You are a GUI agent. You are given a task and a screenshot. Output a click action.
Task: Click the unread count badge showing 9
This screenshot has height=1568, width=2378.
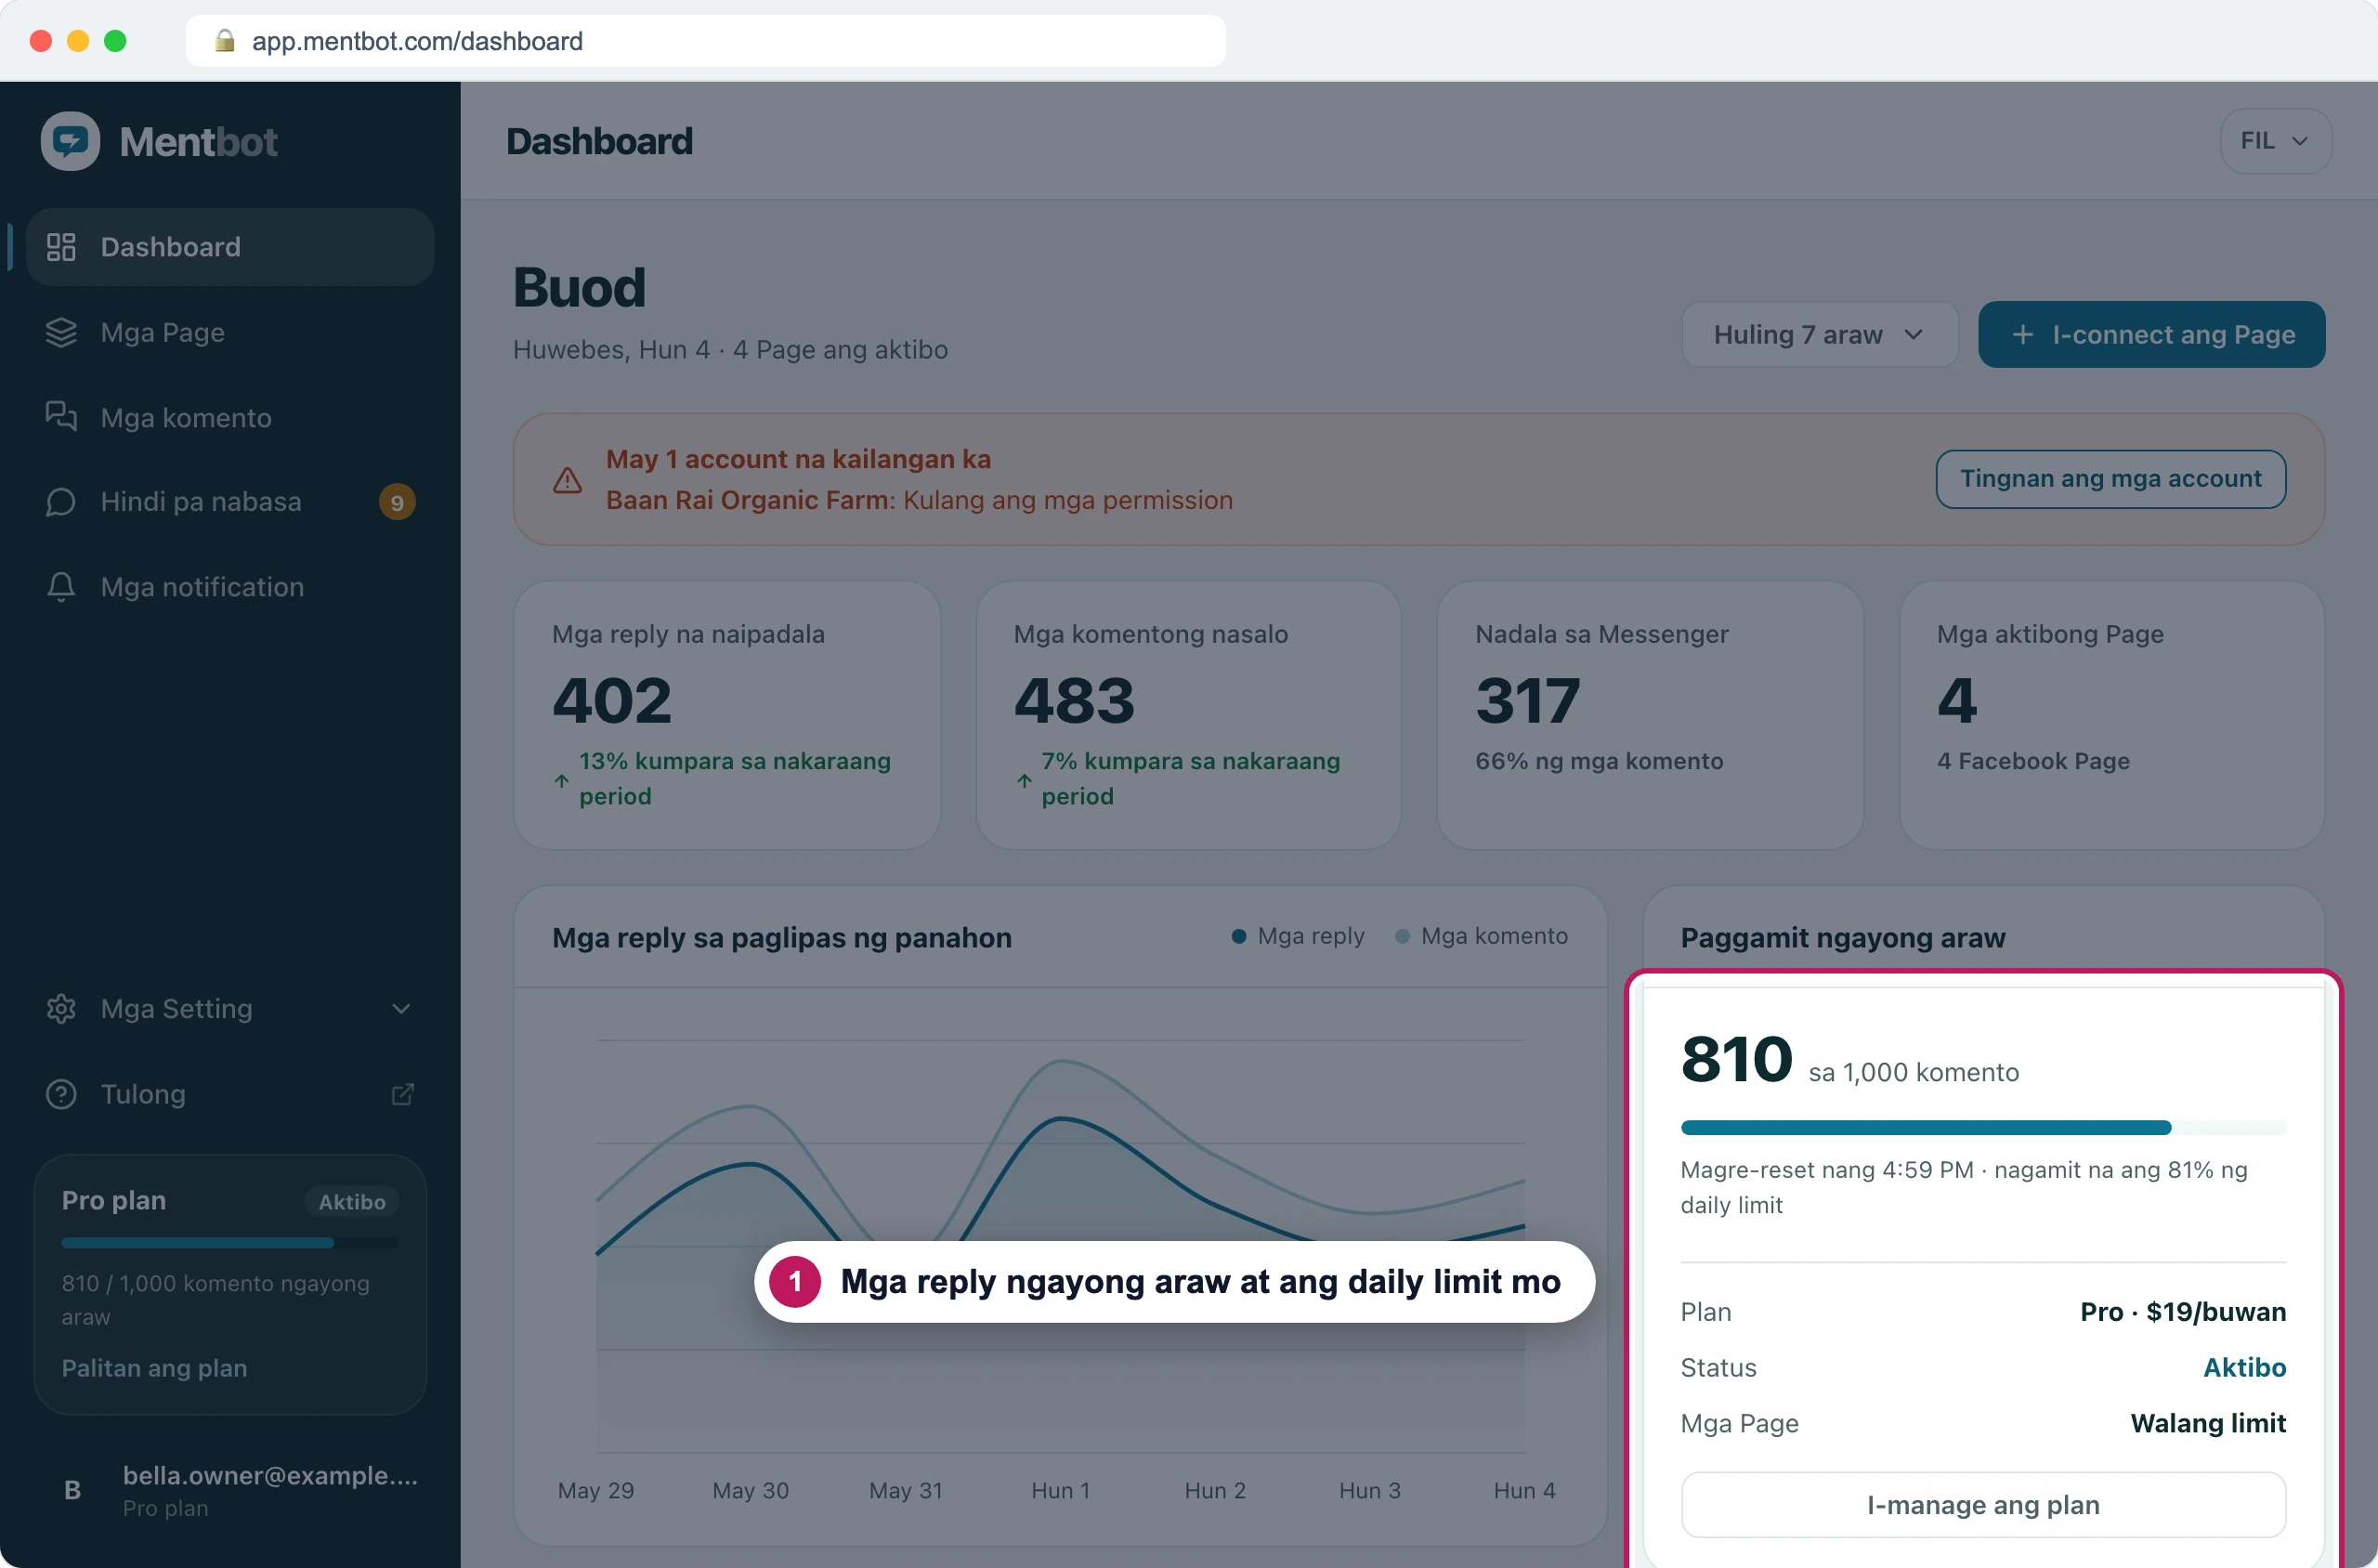[397, 502]
